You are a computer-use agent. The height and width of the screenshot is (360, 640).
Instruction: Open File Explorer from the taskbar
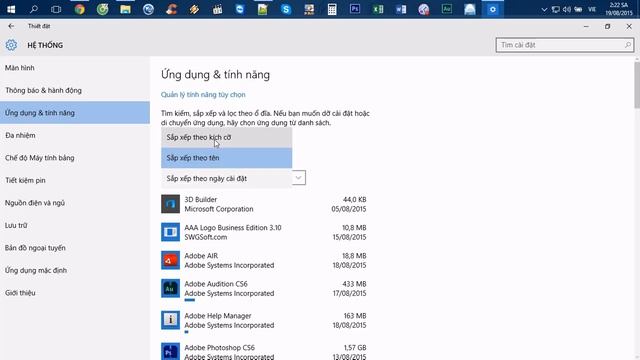click(125, 9)
